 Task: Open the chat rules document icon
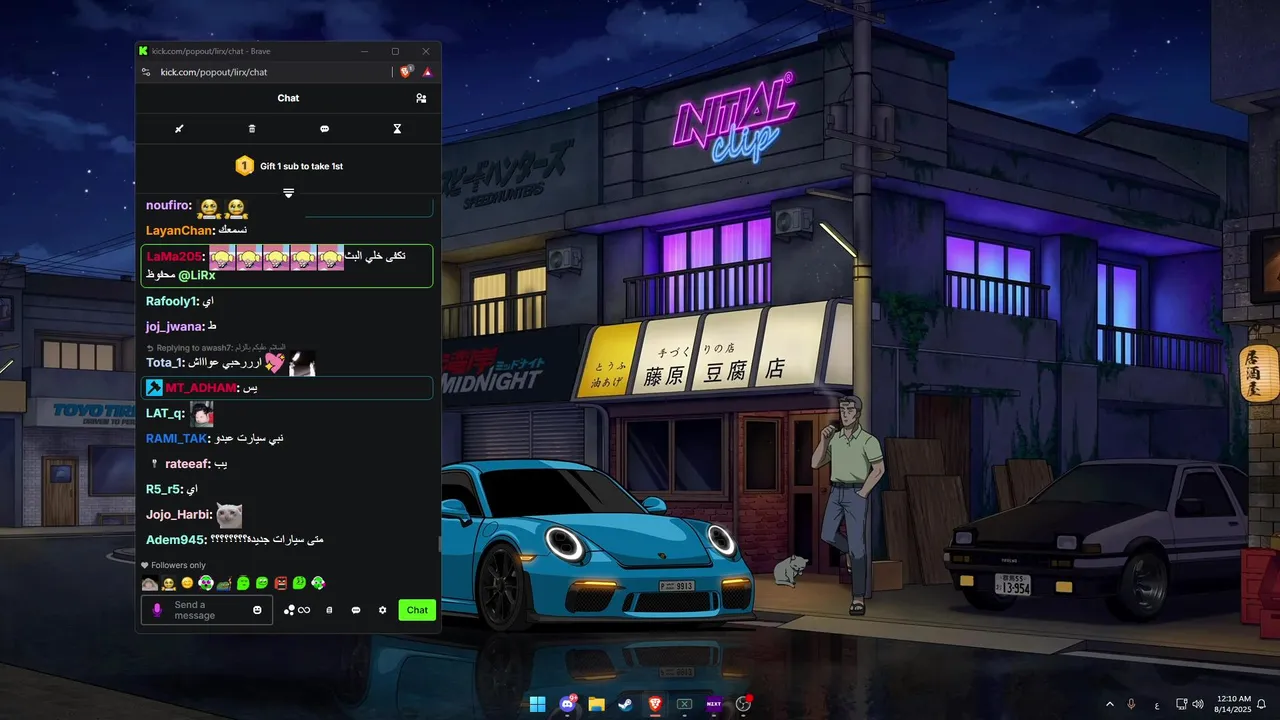329,610
